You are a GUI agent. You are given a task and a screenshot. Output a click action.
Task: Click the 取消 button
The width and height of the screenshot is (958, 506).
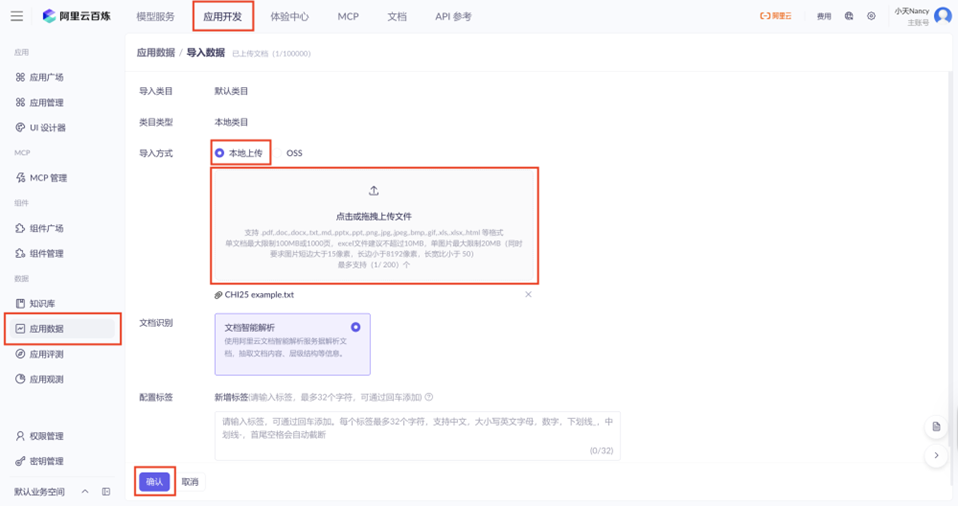(190, 482)
